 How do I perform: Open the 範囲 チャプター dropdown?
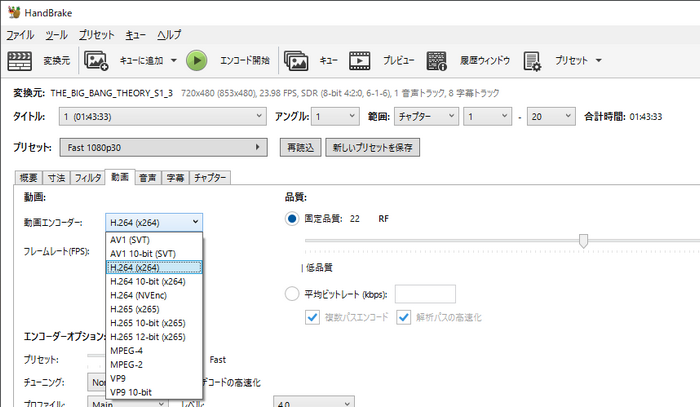(x=426, y=116)
